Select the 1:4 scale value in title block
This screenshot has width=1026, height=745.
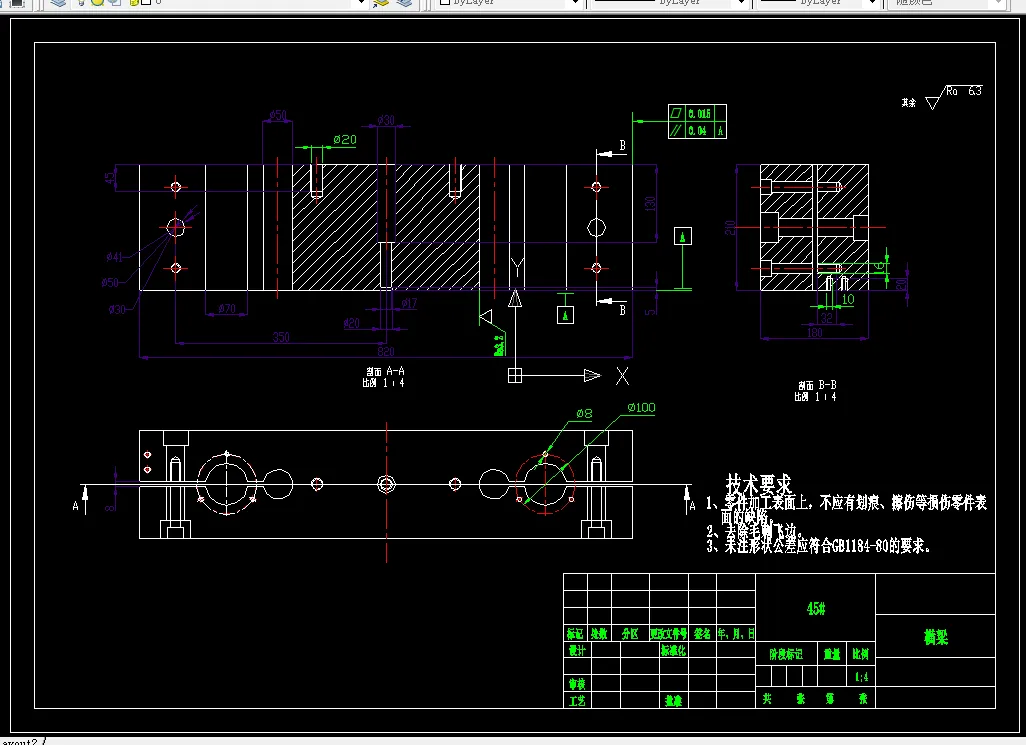tap(862, 677)
